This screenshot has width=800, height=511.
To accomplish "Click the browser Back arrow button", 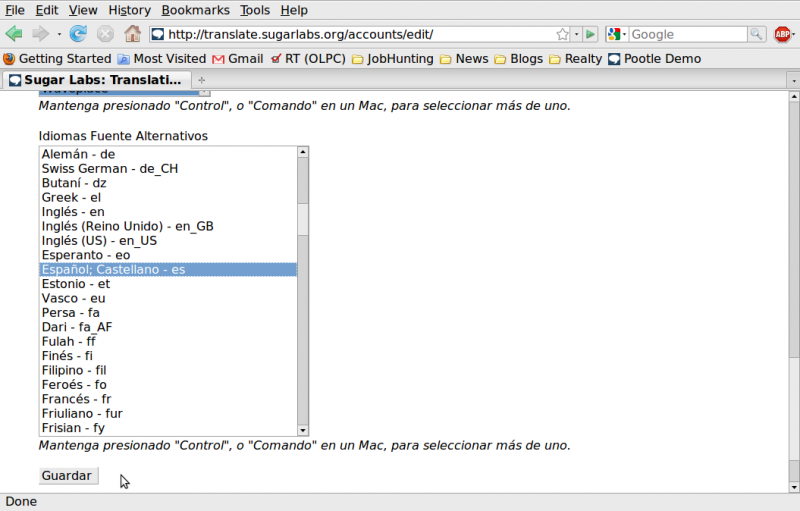I will 15,34.
